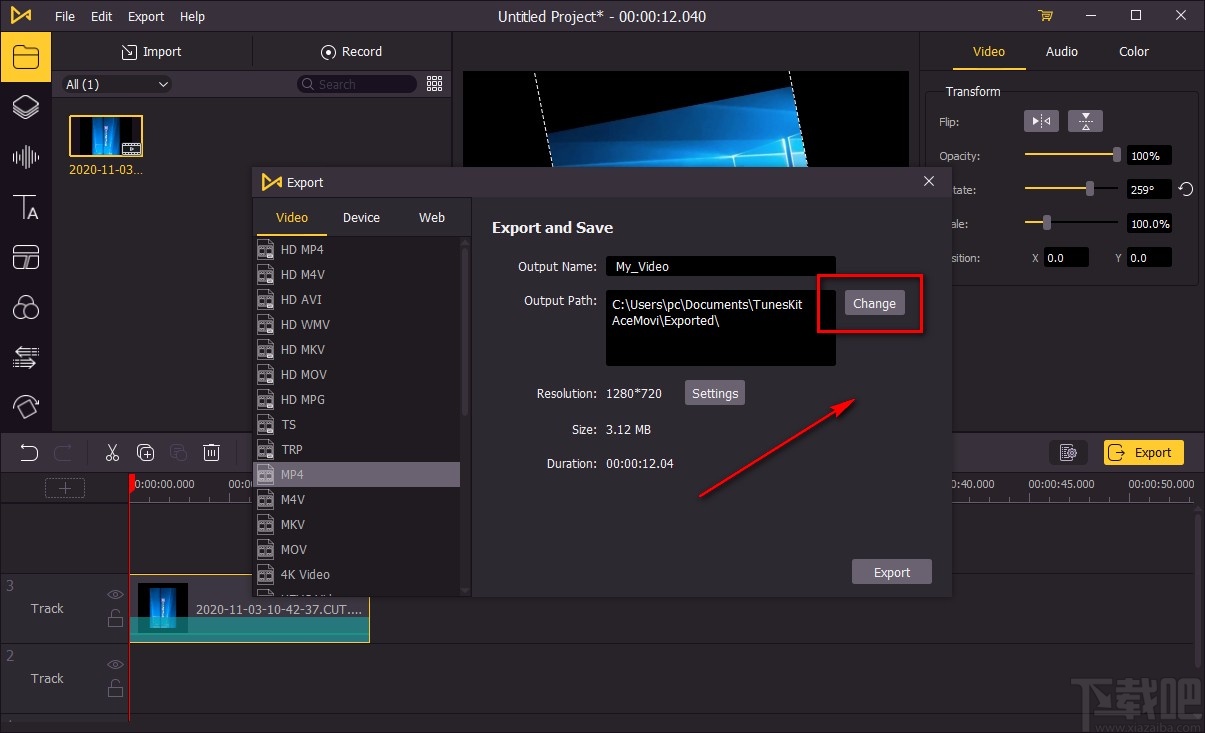Screen dimensions: 1205x733
Task: Click the media Search field
Action: (x=357, y=84)
